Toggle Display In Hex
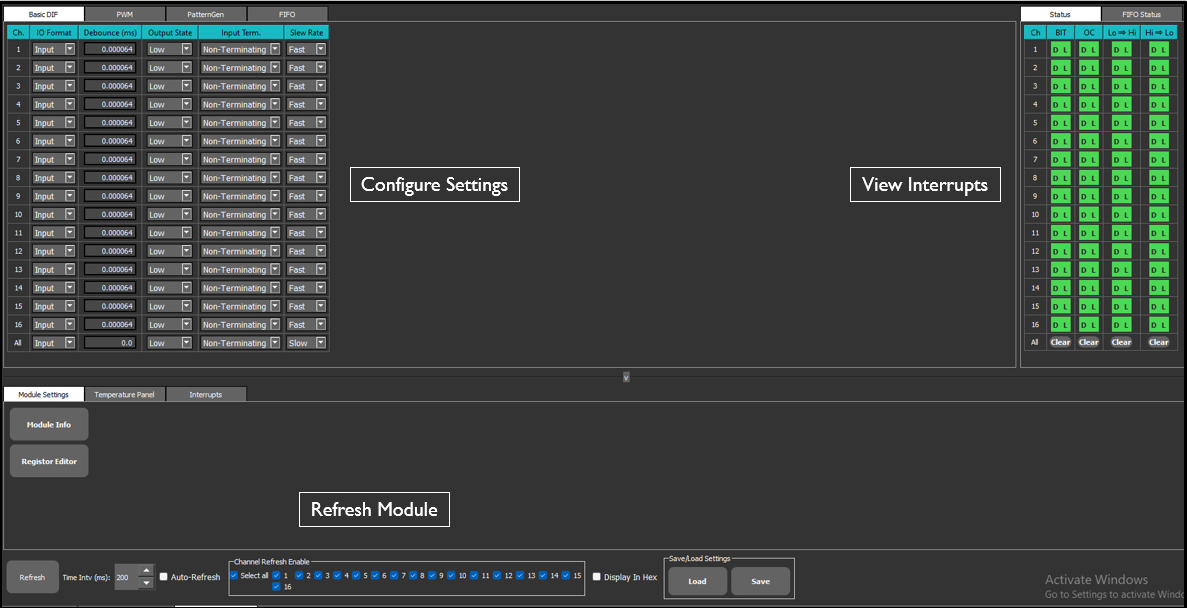 (597, 576)
